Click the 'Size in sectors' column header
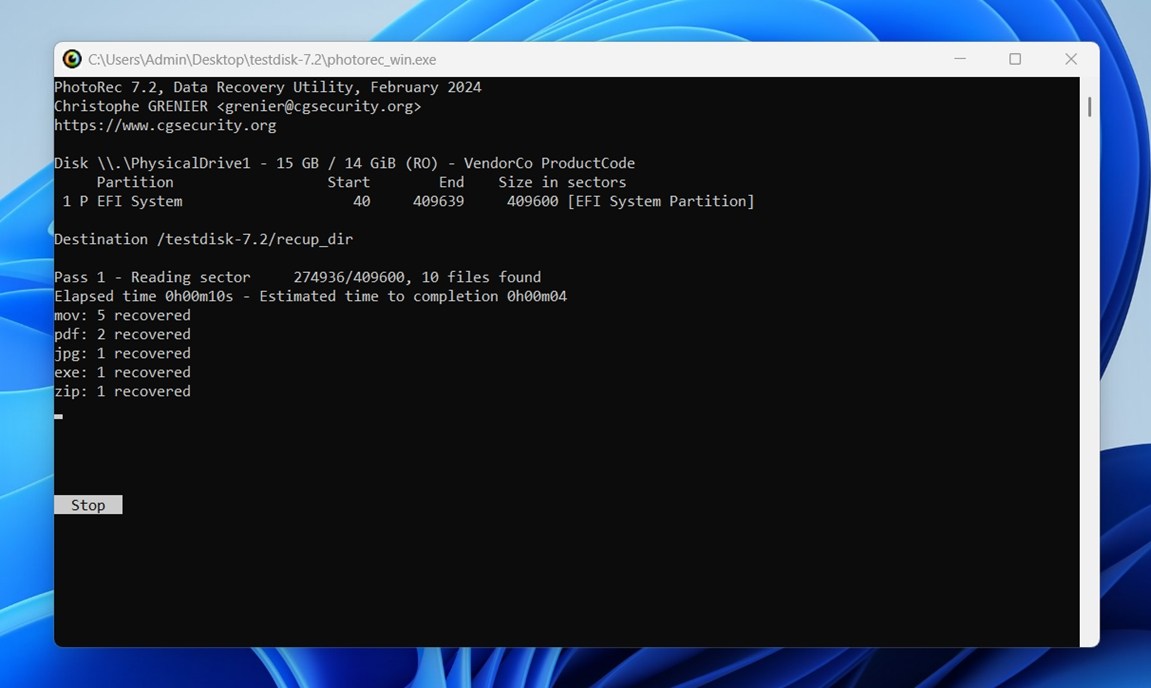Screen dimensions: 1151x688 pyautogui.click(x=562, y=183)
